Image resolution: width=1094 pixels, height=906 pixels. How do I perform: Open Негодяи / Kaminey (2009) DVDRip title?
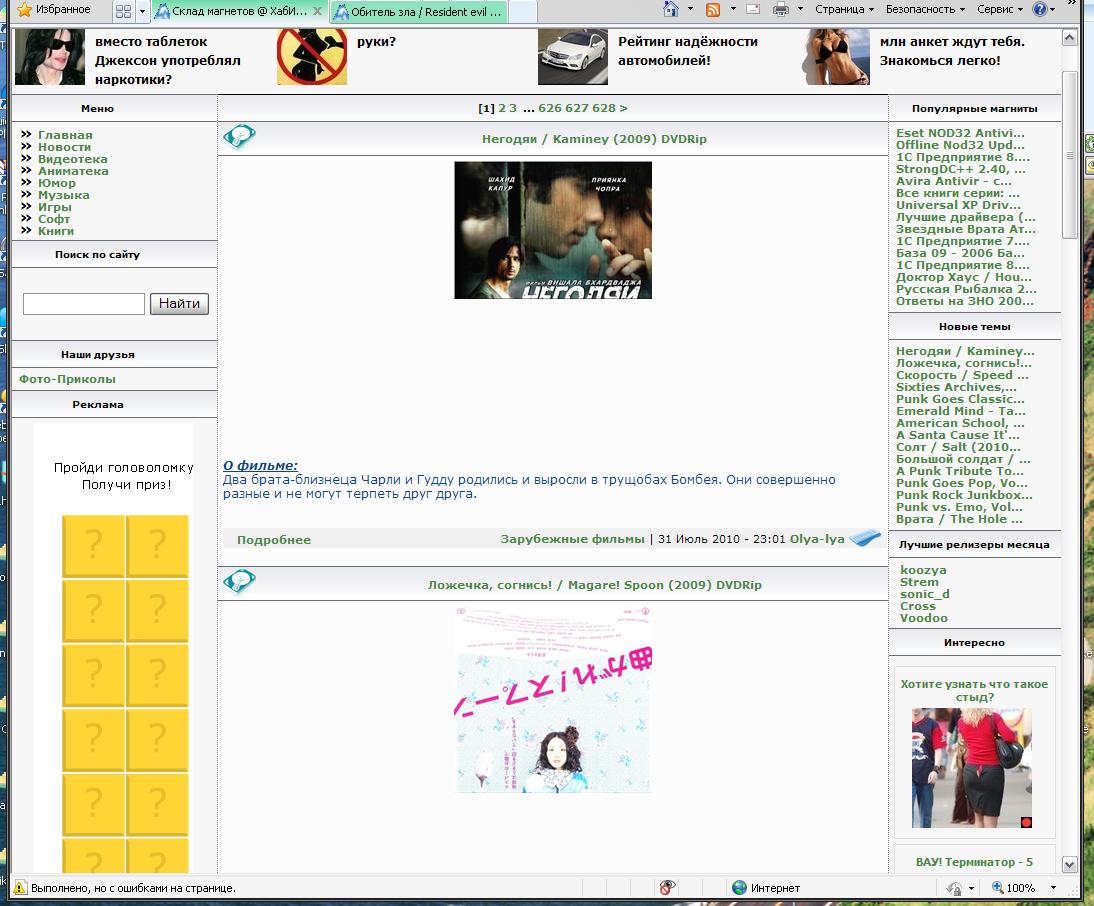click(x=594, y=139)
